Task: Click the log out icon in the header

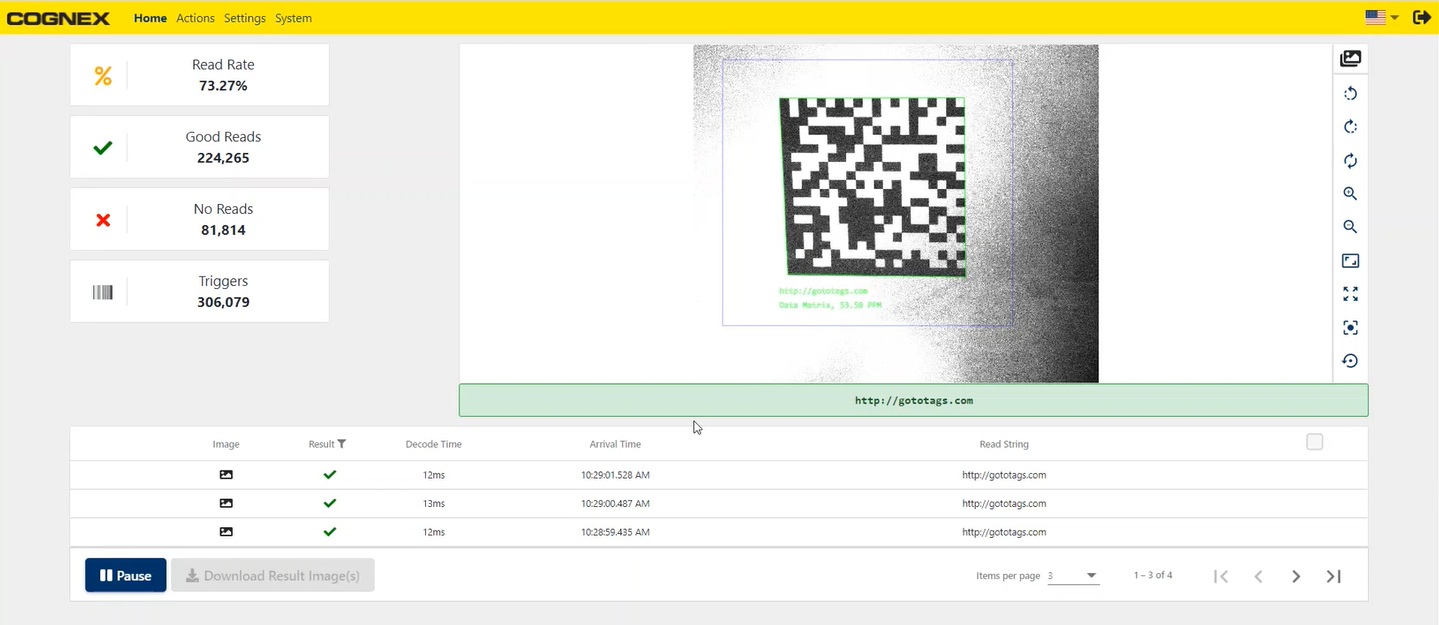Action: click(1420, 17)
